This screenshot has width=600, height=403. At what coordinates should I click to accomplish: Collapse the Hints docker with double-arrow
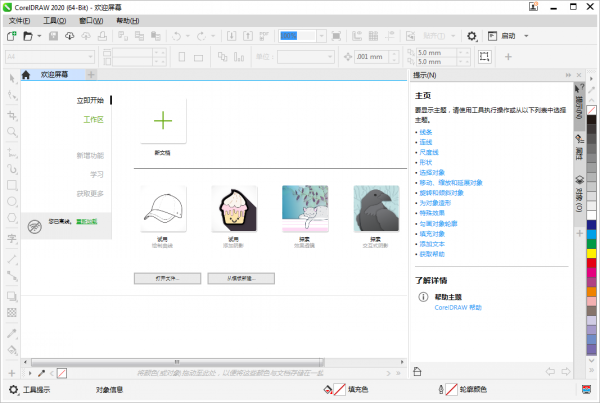(x=568, y=75)
